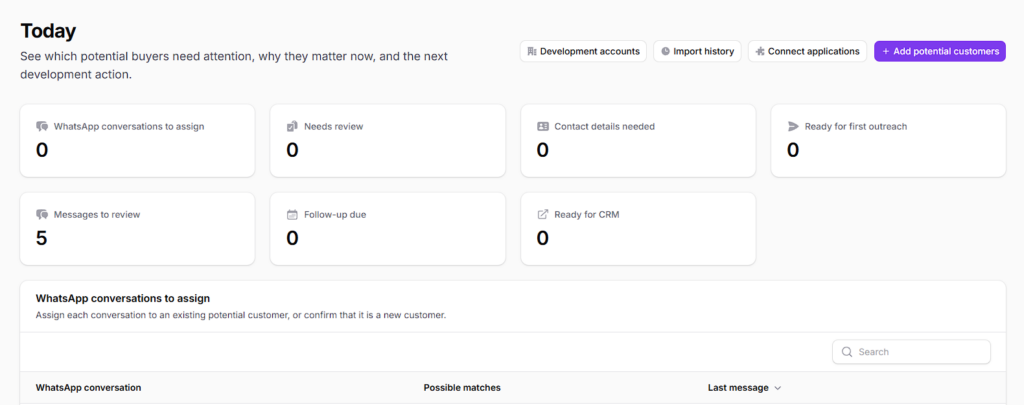Select the Ready for CRM card
This screenshot has width=1024, height=405.
click(638, 229)
